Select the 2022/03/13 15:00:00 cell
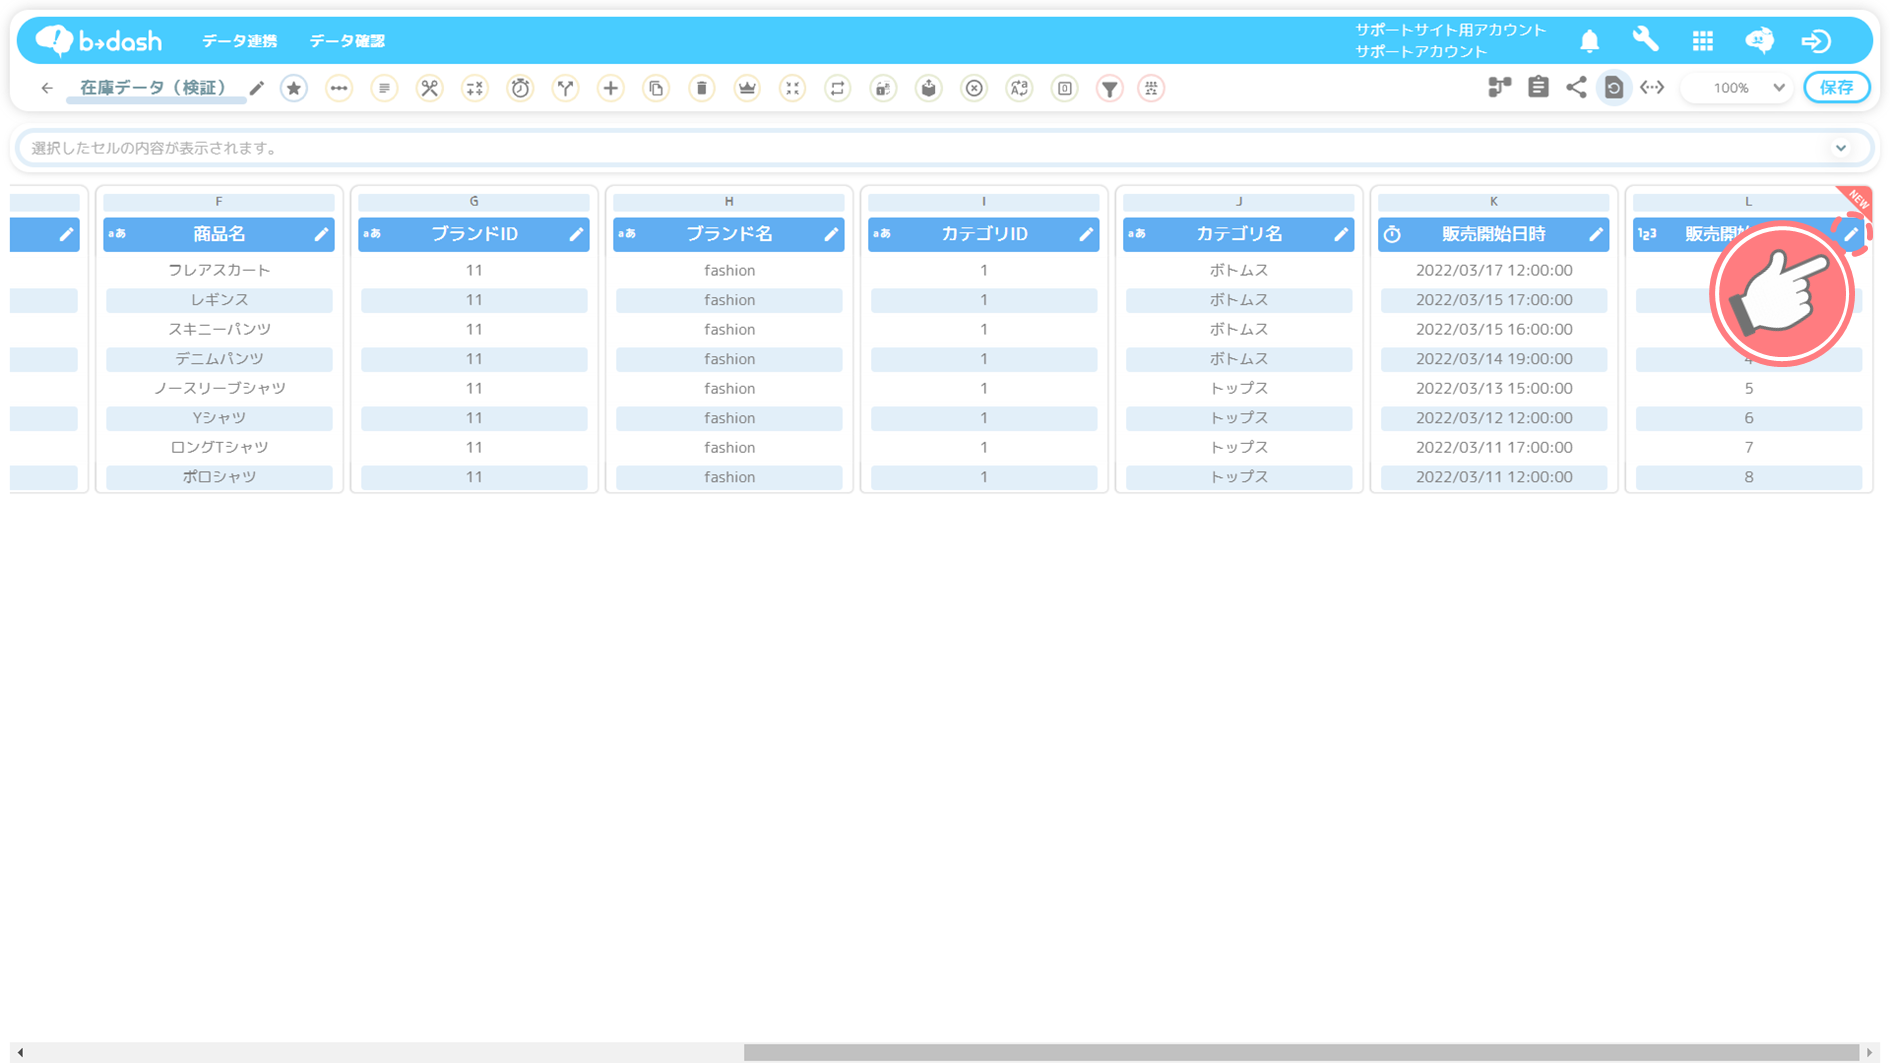 (x=1494, y=388)
